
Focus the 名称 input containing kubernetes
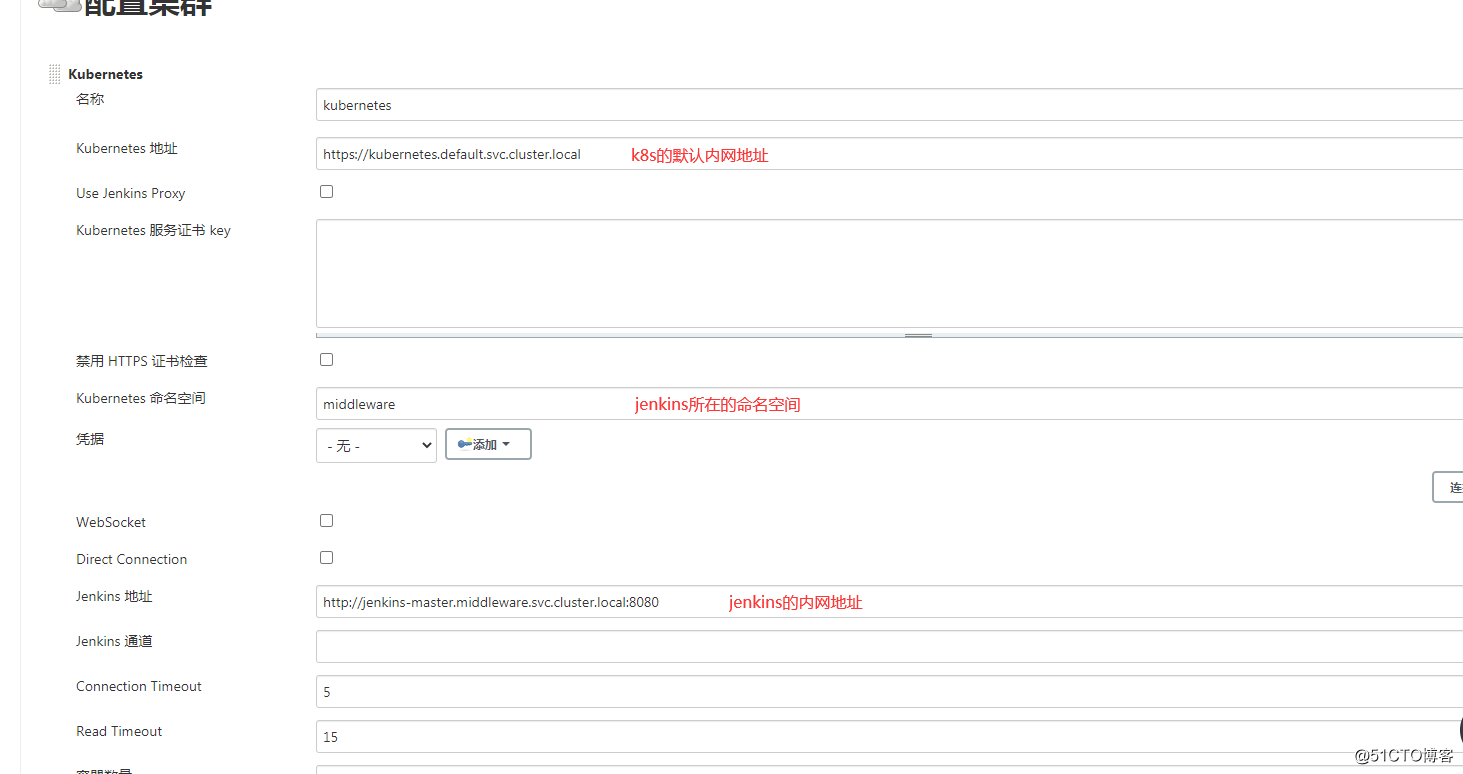(889, 105)
